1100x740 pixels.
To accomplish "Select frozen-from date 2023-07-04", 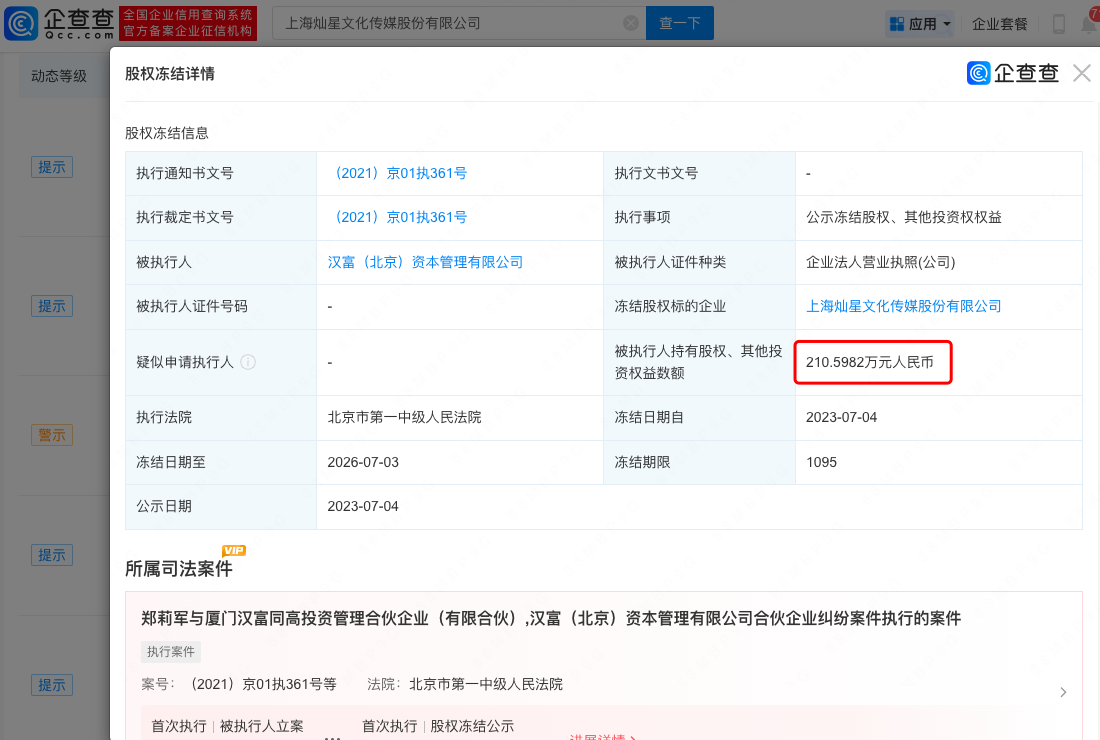I will click(x=841, y=417).
